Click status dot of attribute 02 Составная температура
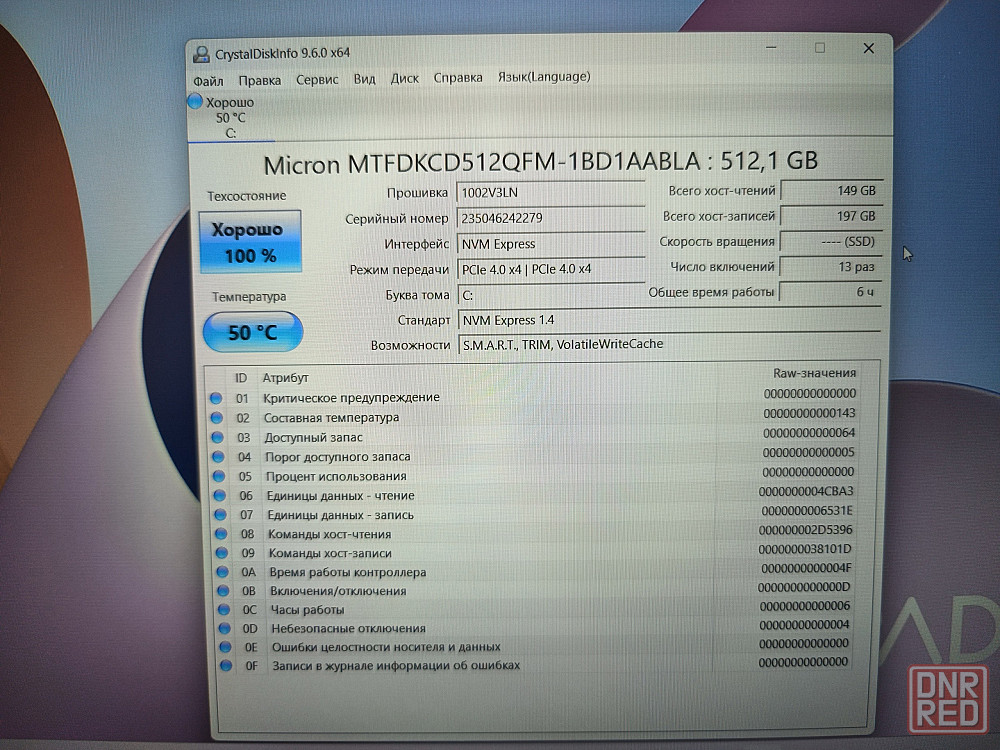 click(x=216, y=418)
